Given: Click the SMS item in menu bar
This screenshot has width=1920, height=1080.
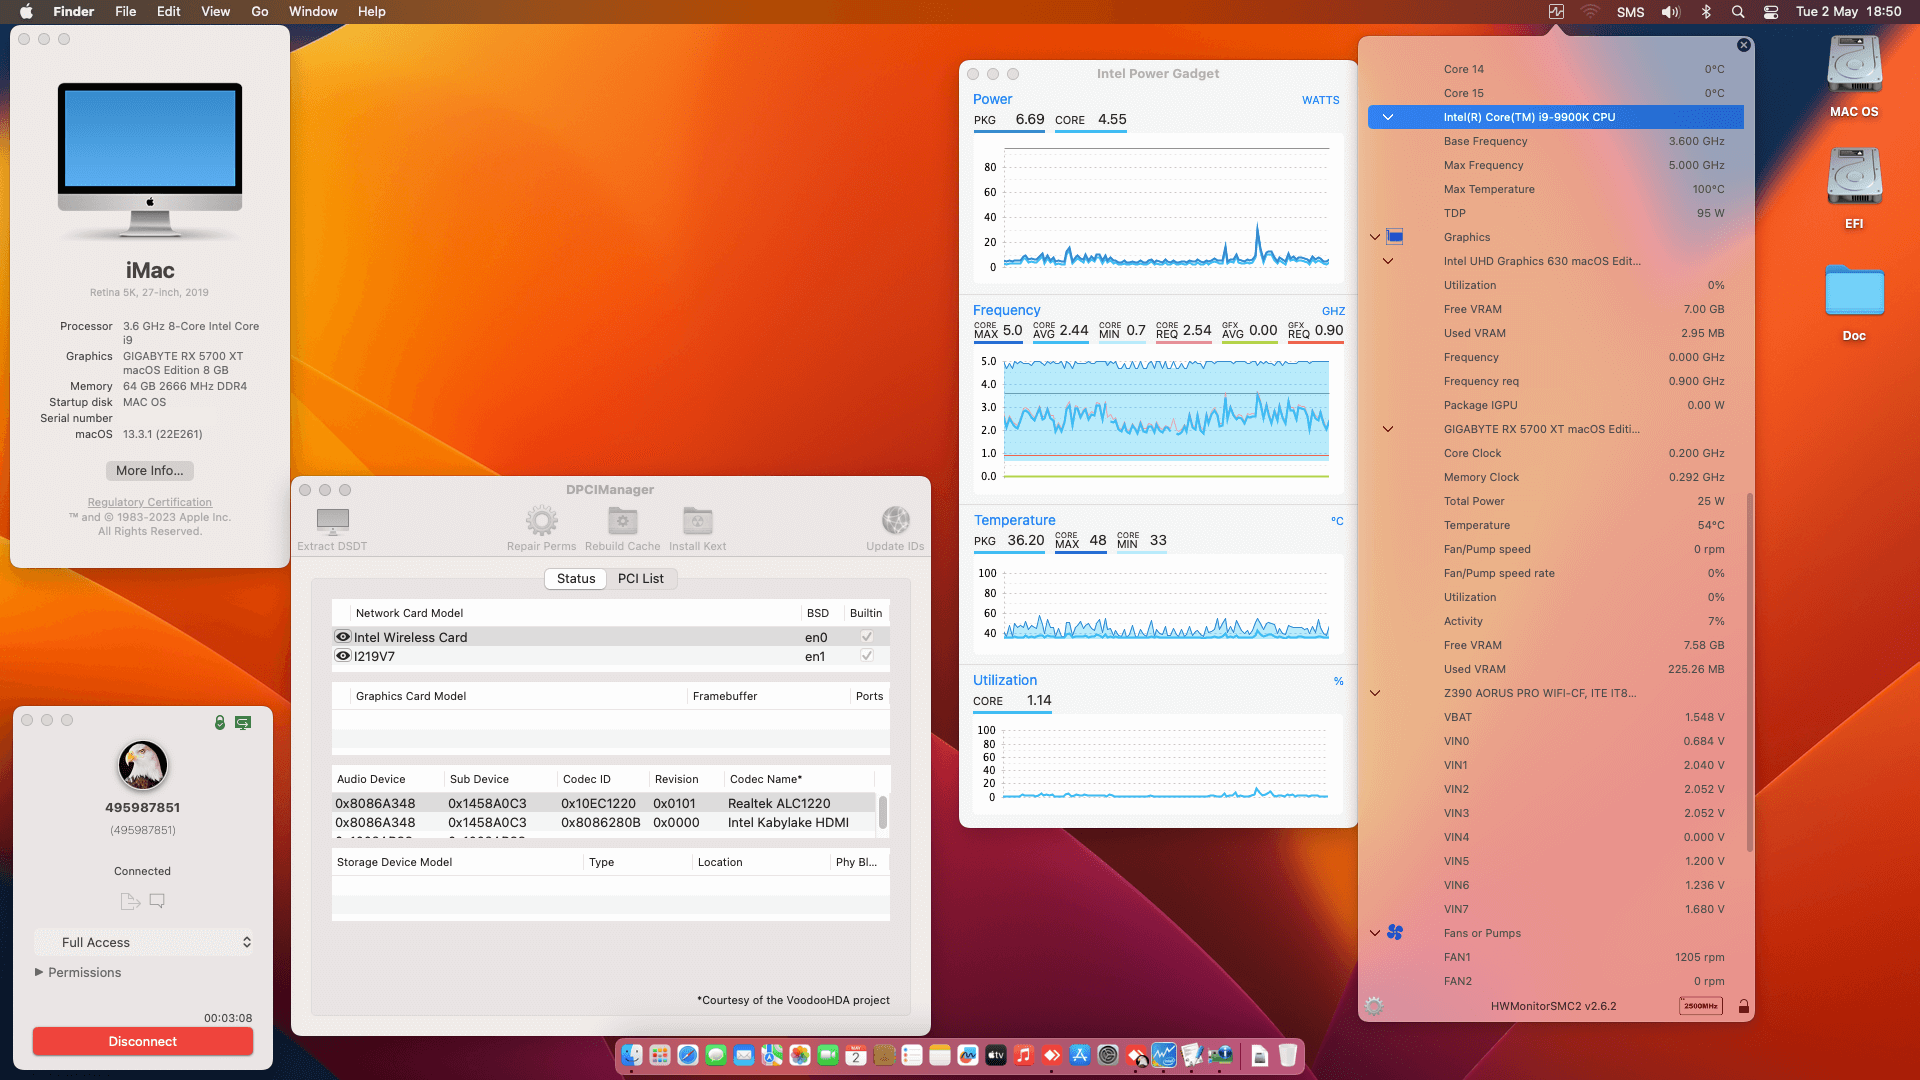Looking at the screenshot, I should pos(1630,12).
